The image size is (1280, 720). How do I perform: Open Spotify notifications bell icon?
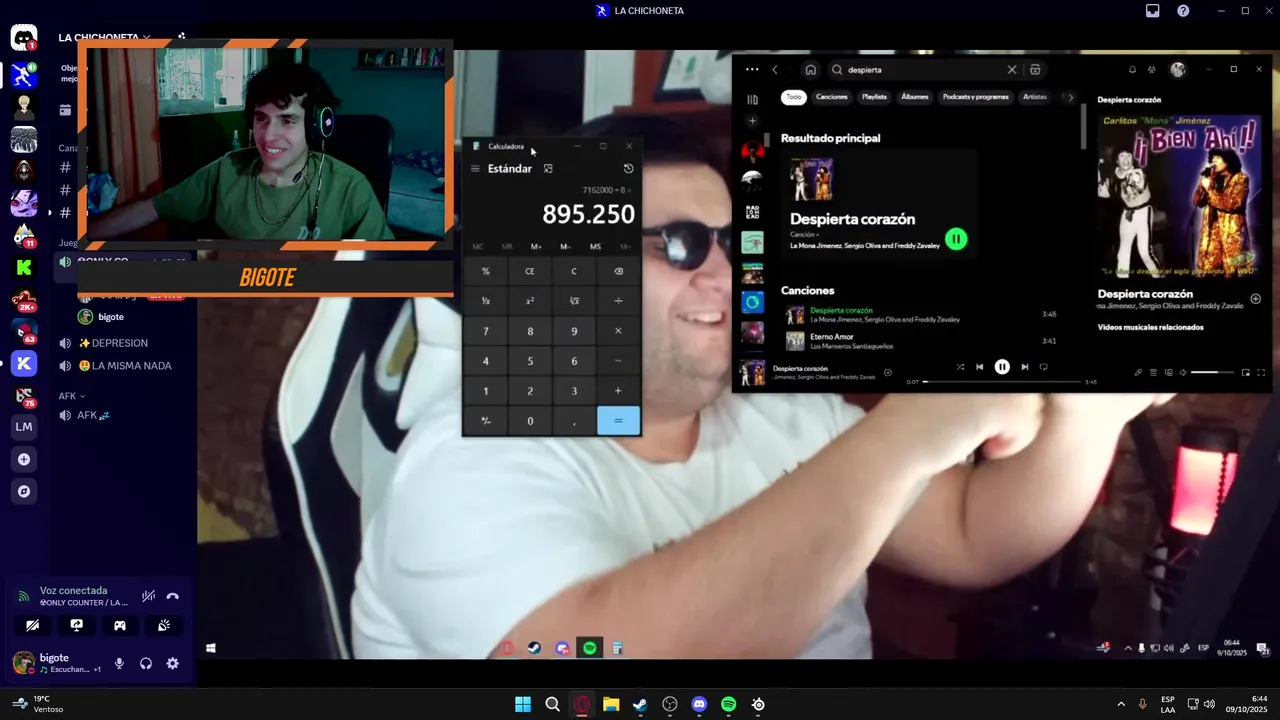pos(1132,70)
